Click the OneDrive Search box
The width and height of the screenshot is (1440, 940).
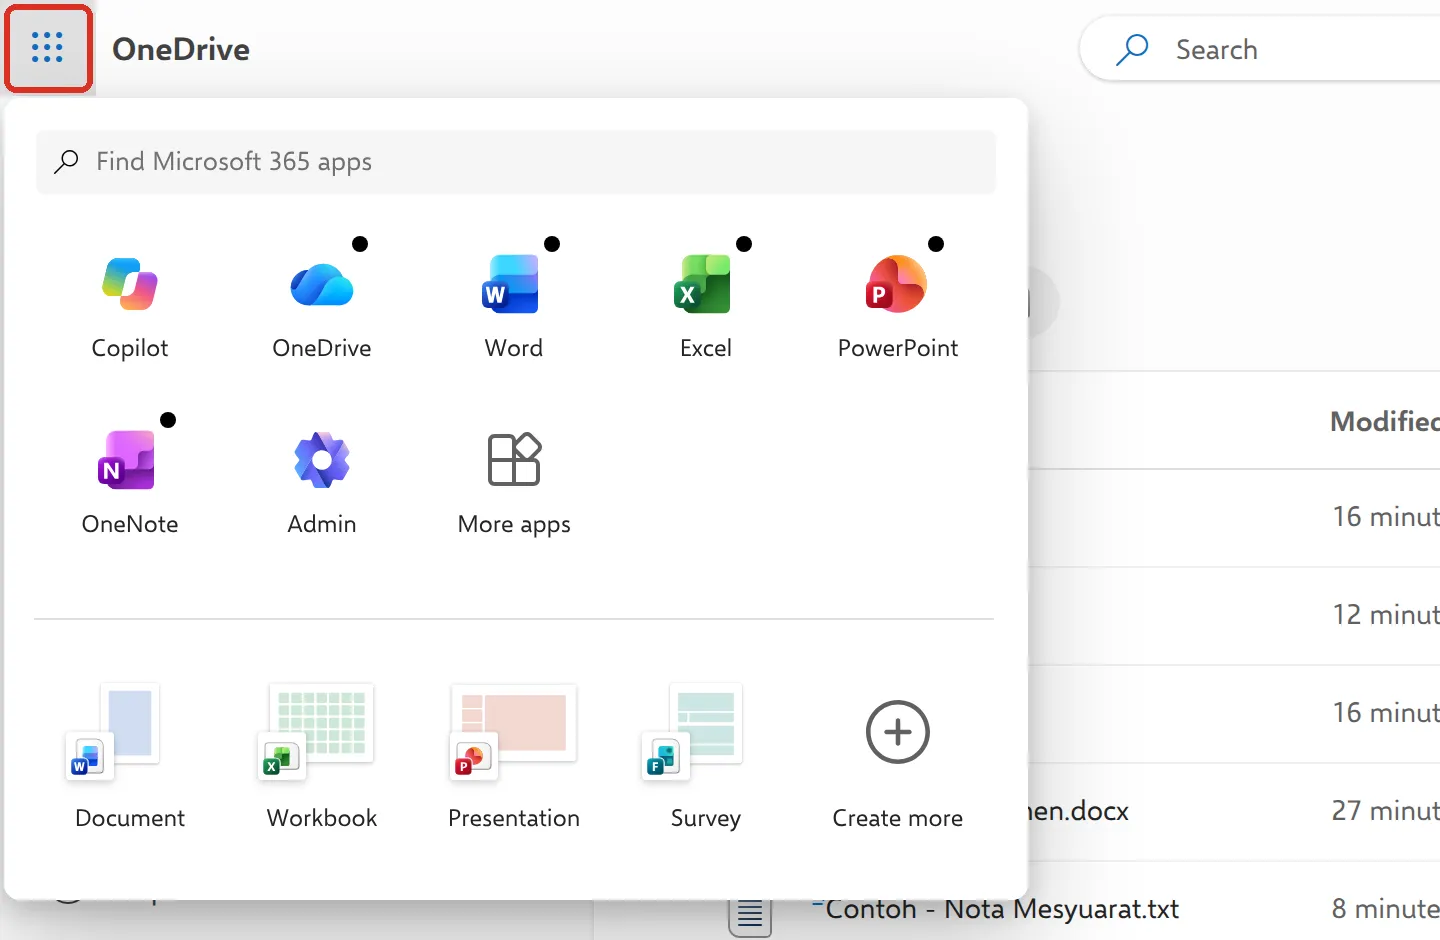1260,49
